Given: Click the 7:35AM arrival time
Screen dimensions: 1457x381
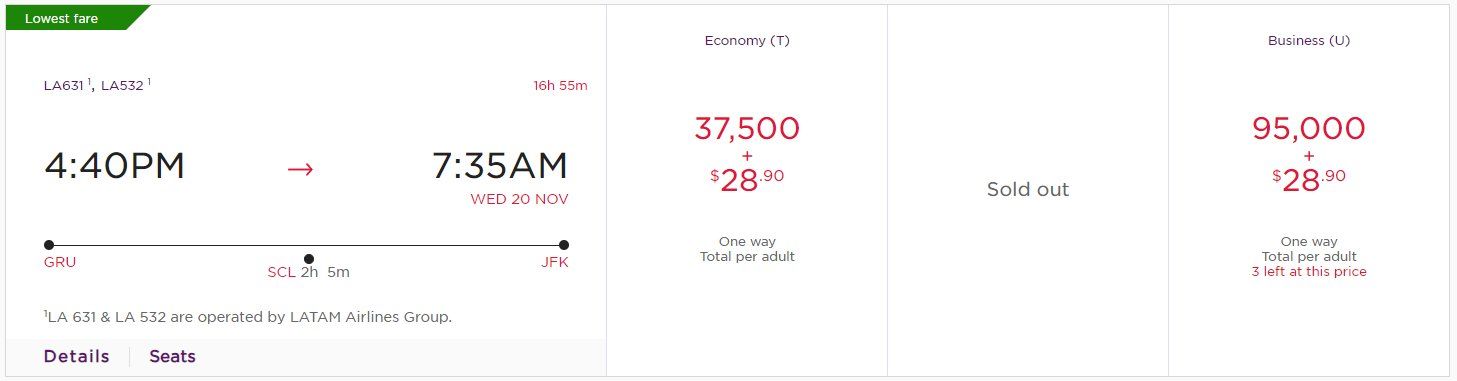Looking at the screenshot, I should pyautogui.click(x=500, y=166).
